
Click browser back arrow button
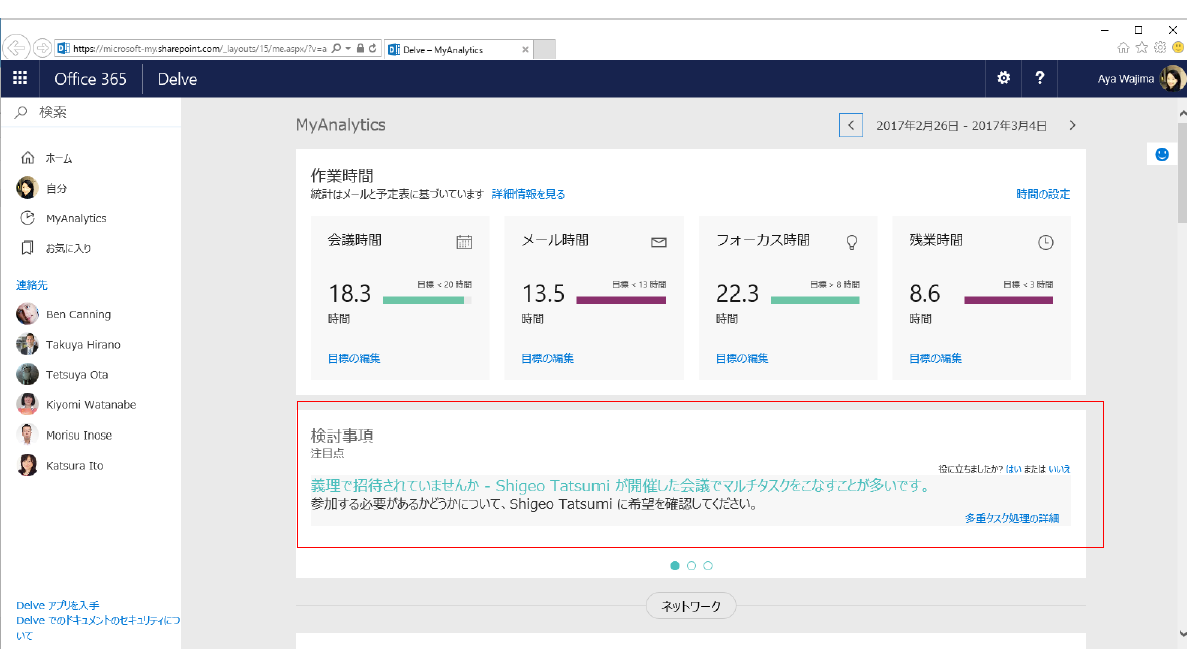(16, 48)
